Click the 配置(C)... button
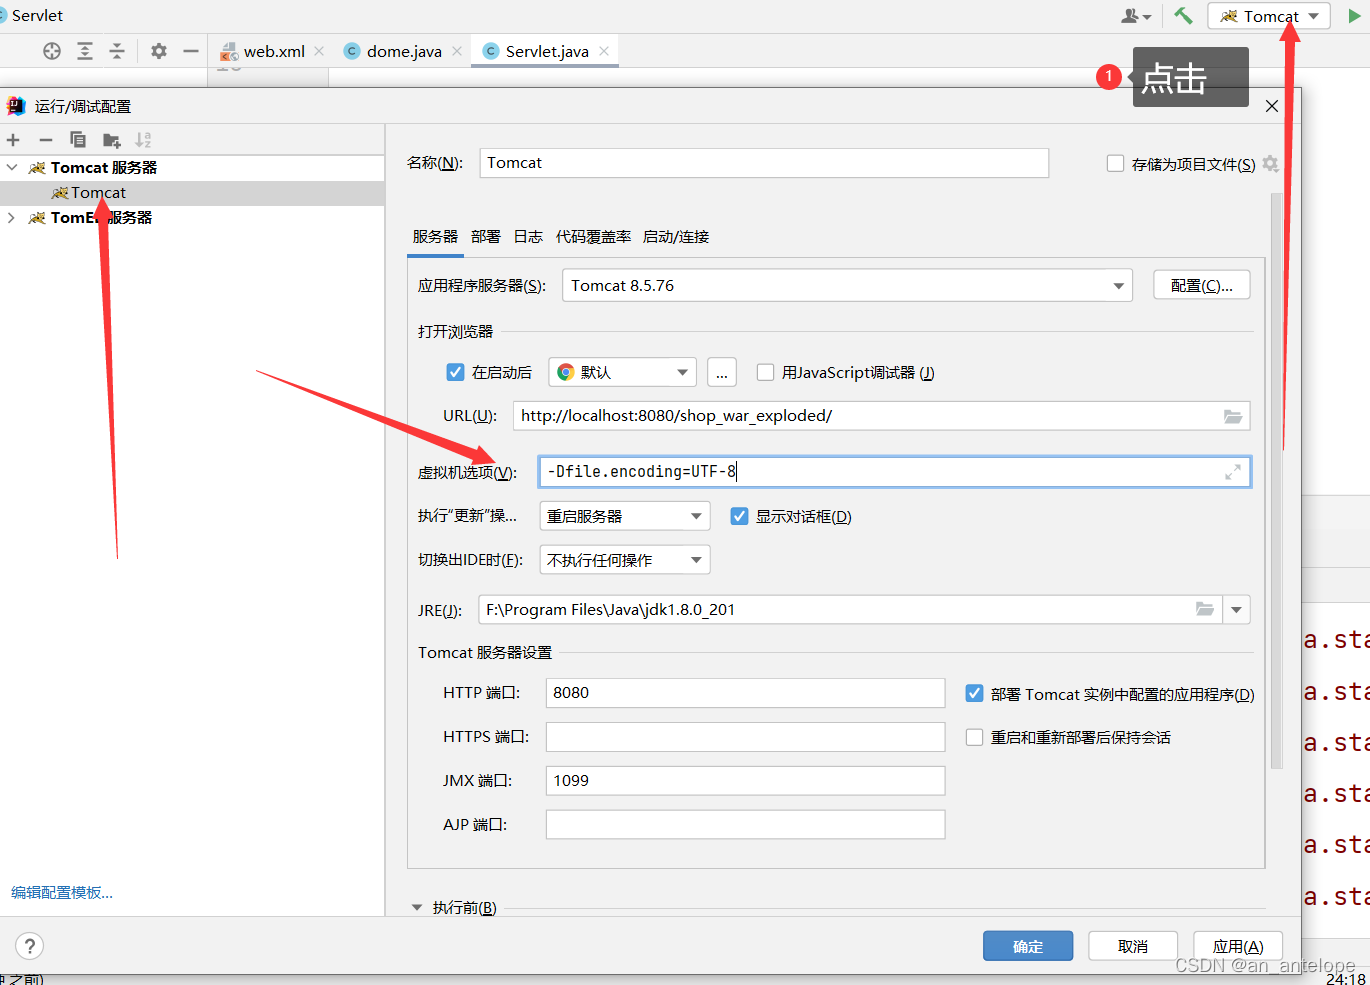Viewport: 1370px width, 985px height. 1202,285
